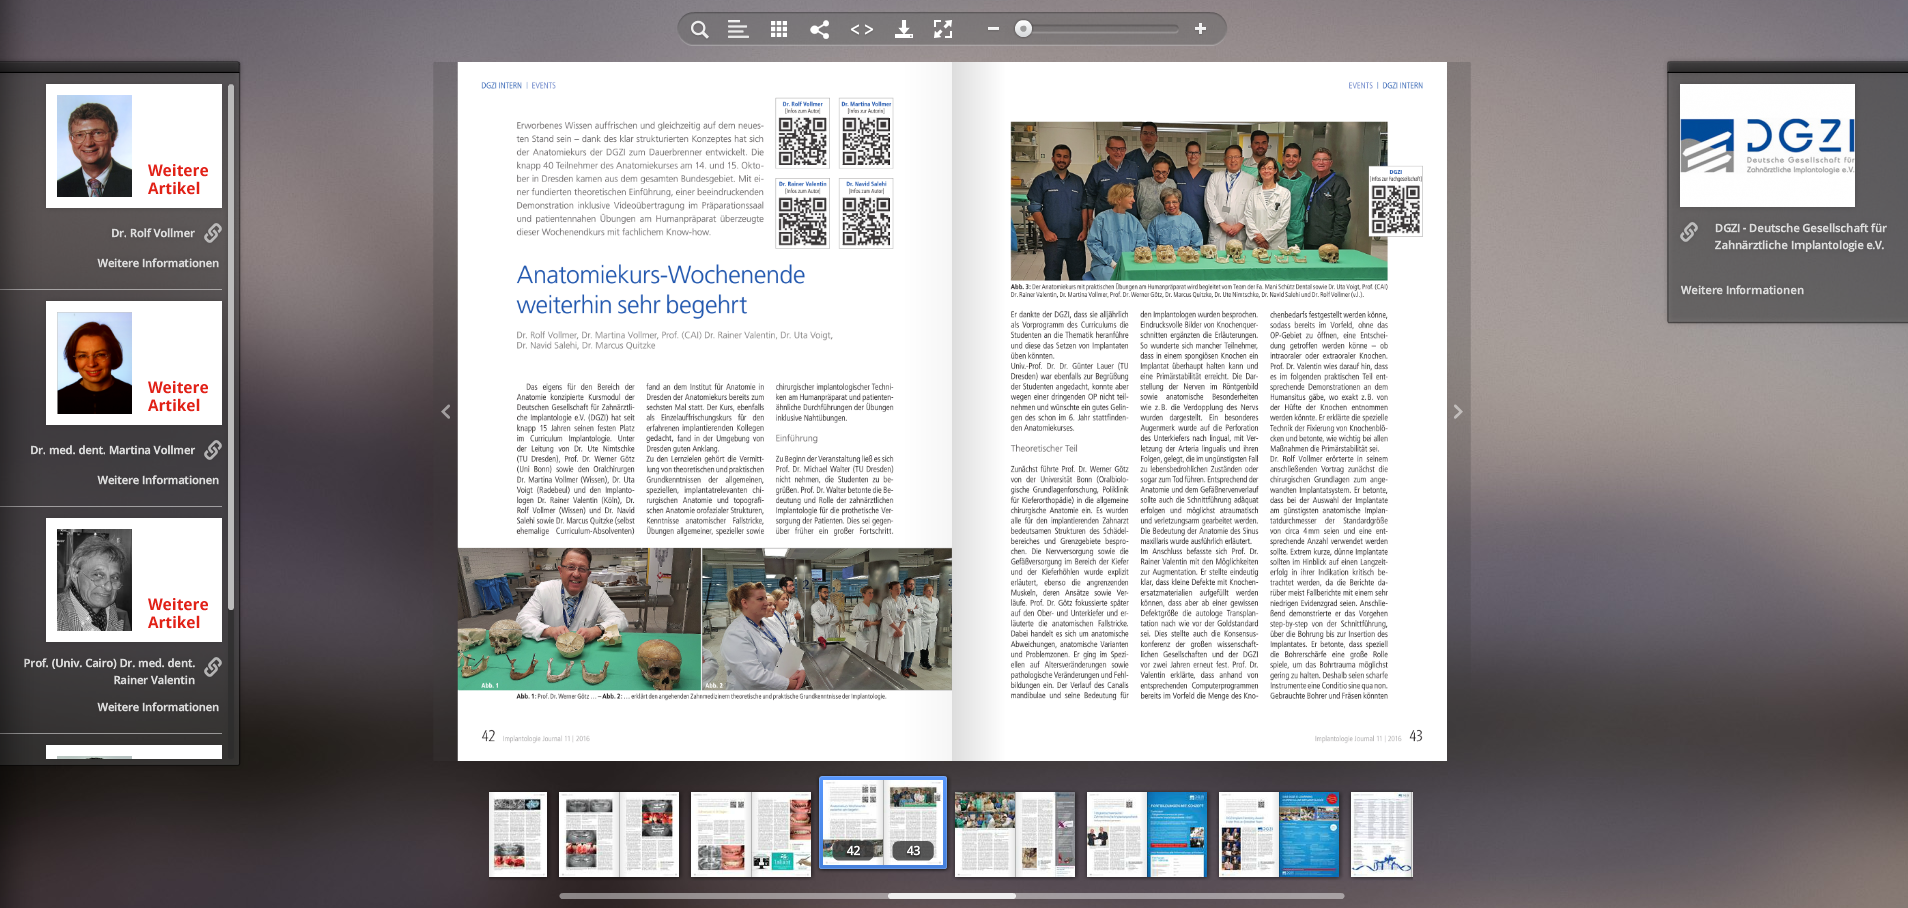Select the first single-page thumbnail in strip
Viewport: 1908px width, 908px height.
(x=518, y=835)
